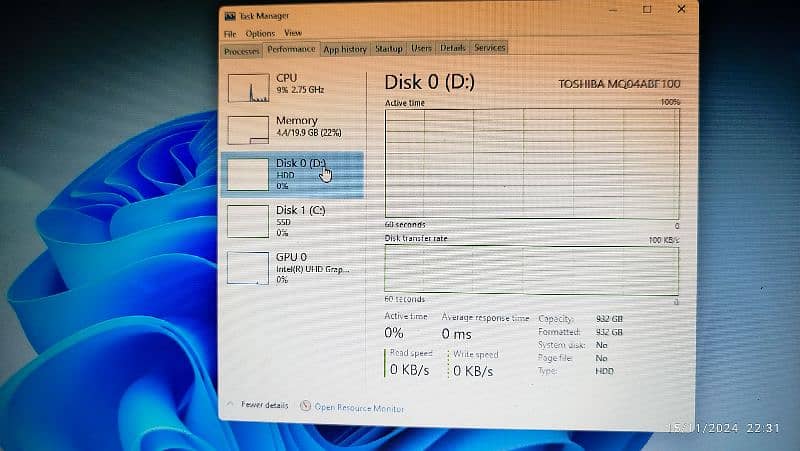Open Resource Monitor link
The width and height of the screenshot is (800, 451).
(x=358, y=407)
